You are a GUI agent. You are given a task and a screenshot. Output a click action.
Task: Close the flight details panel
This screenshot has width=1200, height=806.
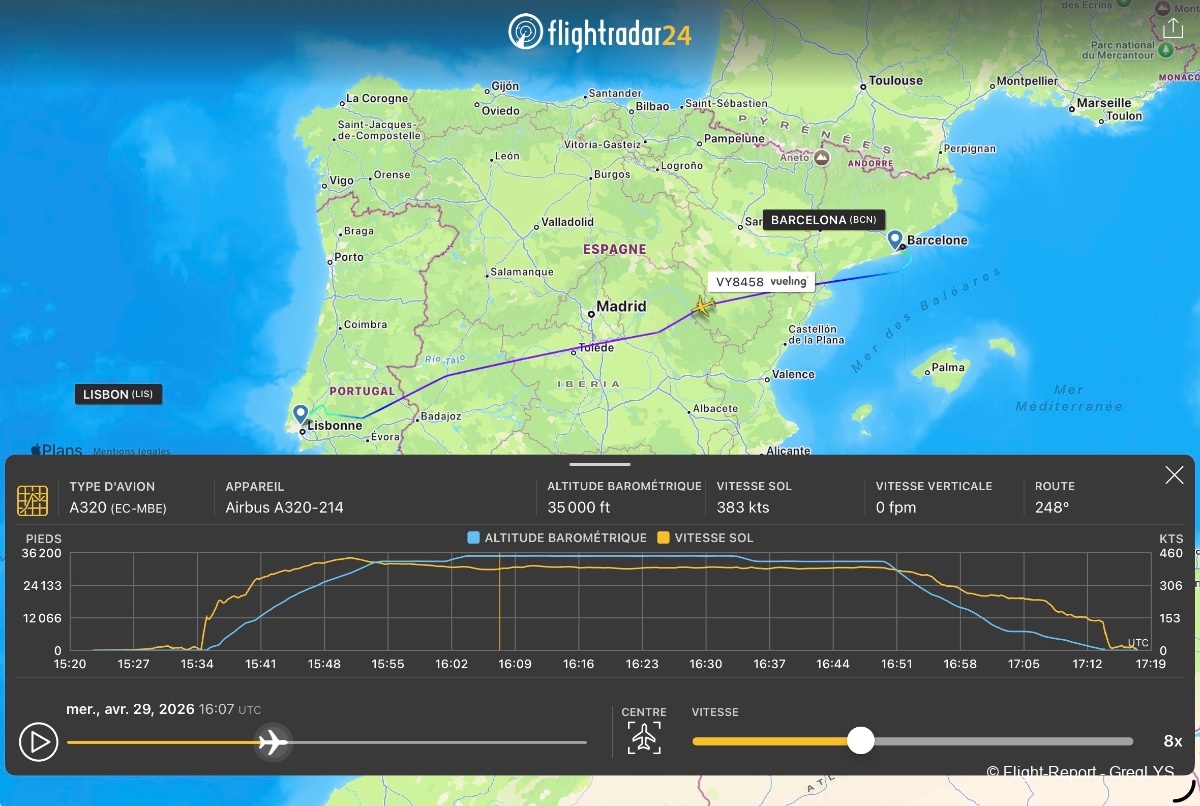click(x=1174, y=475)
